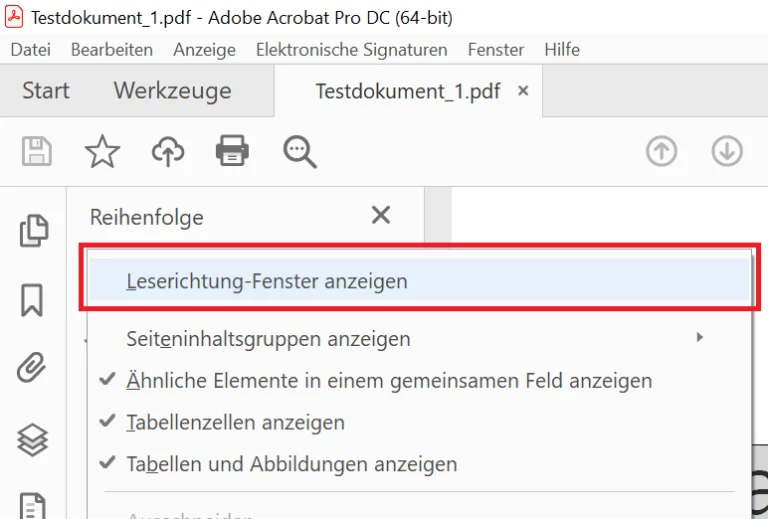
Task: Expand Seiteninhaltsgruppen anzeigen submenu
Action: (x=268, y=339)
